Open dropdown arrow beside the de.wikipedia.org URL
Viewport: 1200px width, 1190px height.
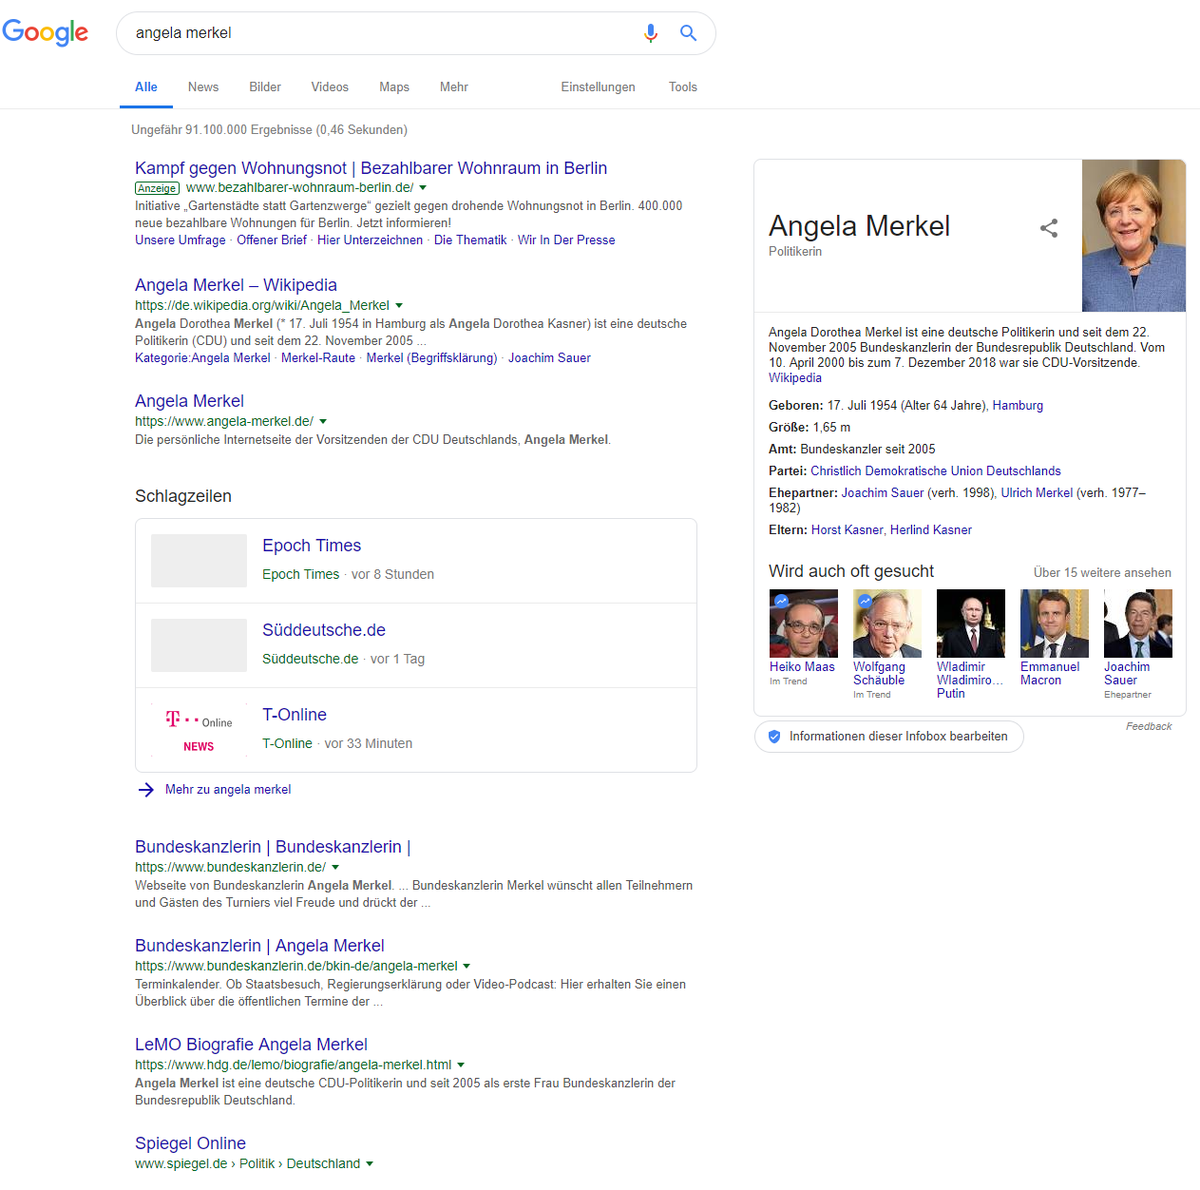coord(399,306)
